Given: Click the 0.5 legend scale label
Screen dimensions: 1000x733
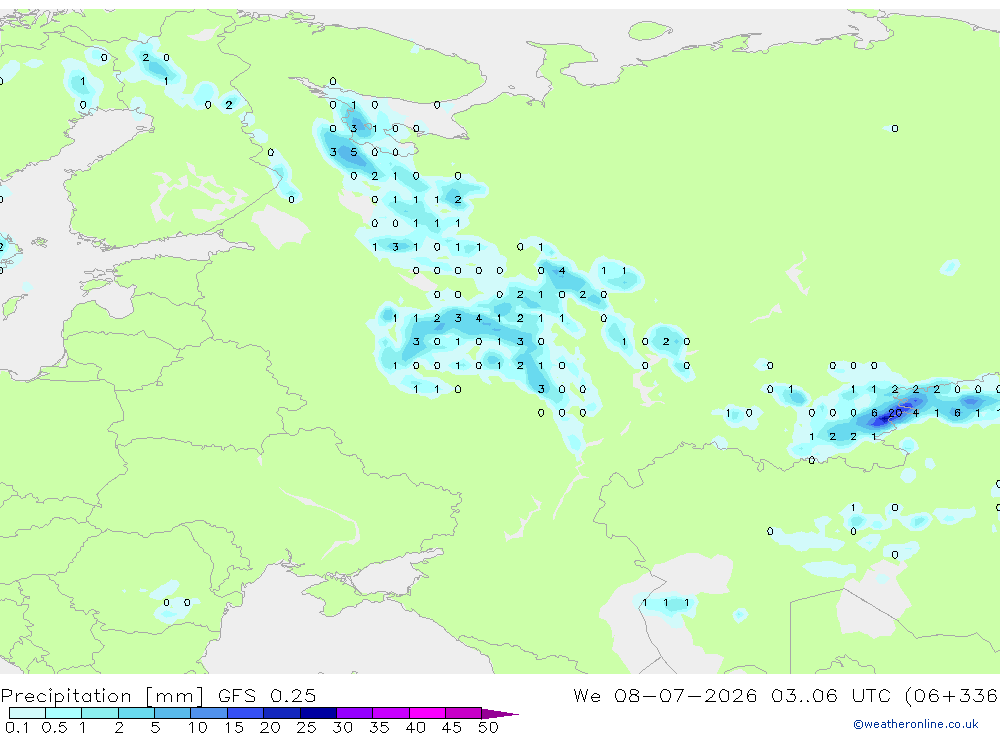Looking at the screenshot, I should [x=54, y=727].
